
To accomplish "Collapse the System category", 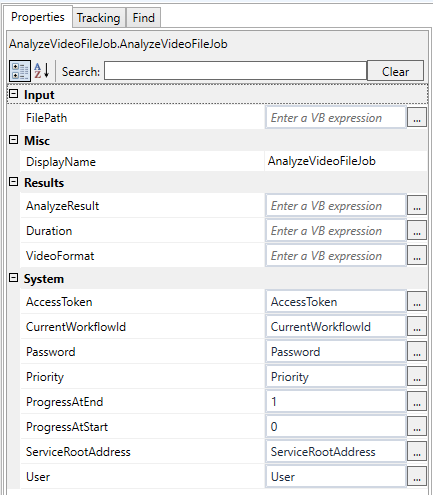I will 13,278.
